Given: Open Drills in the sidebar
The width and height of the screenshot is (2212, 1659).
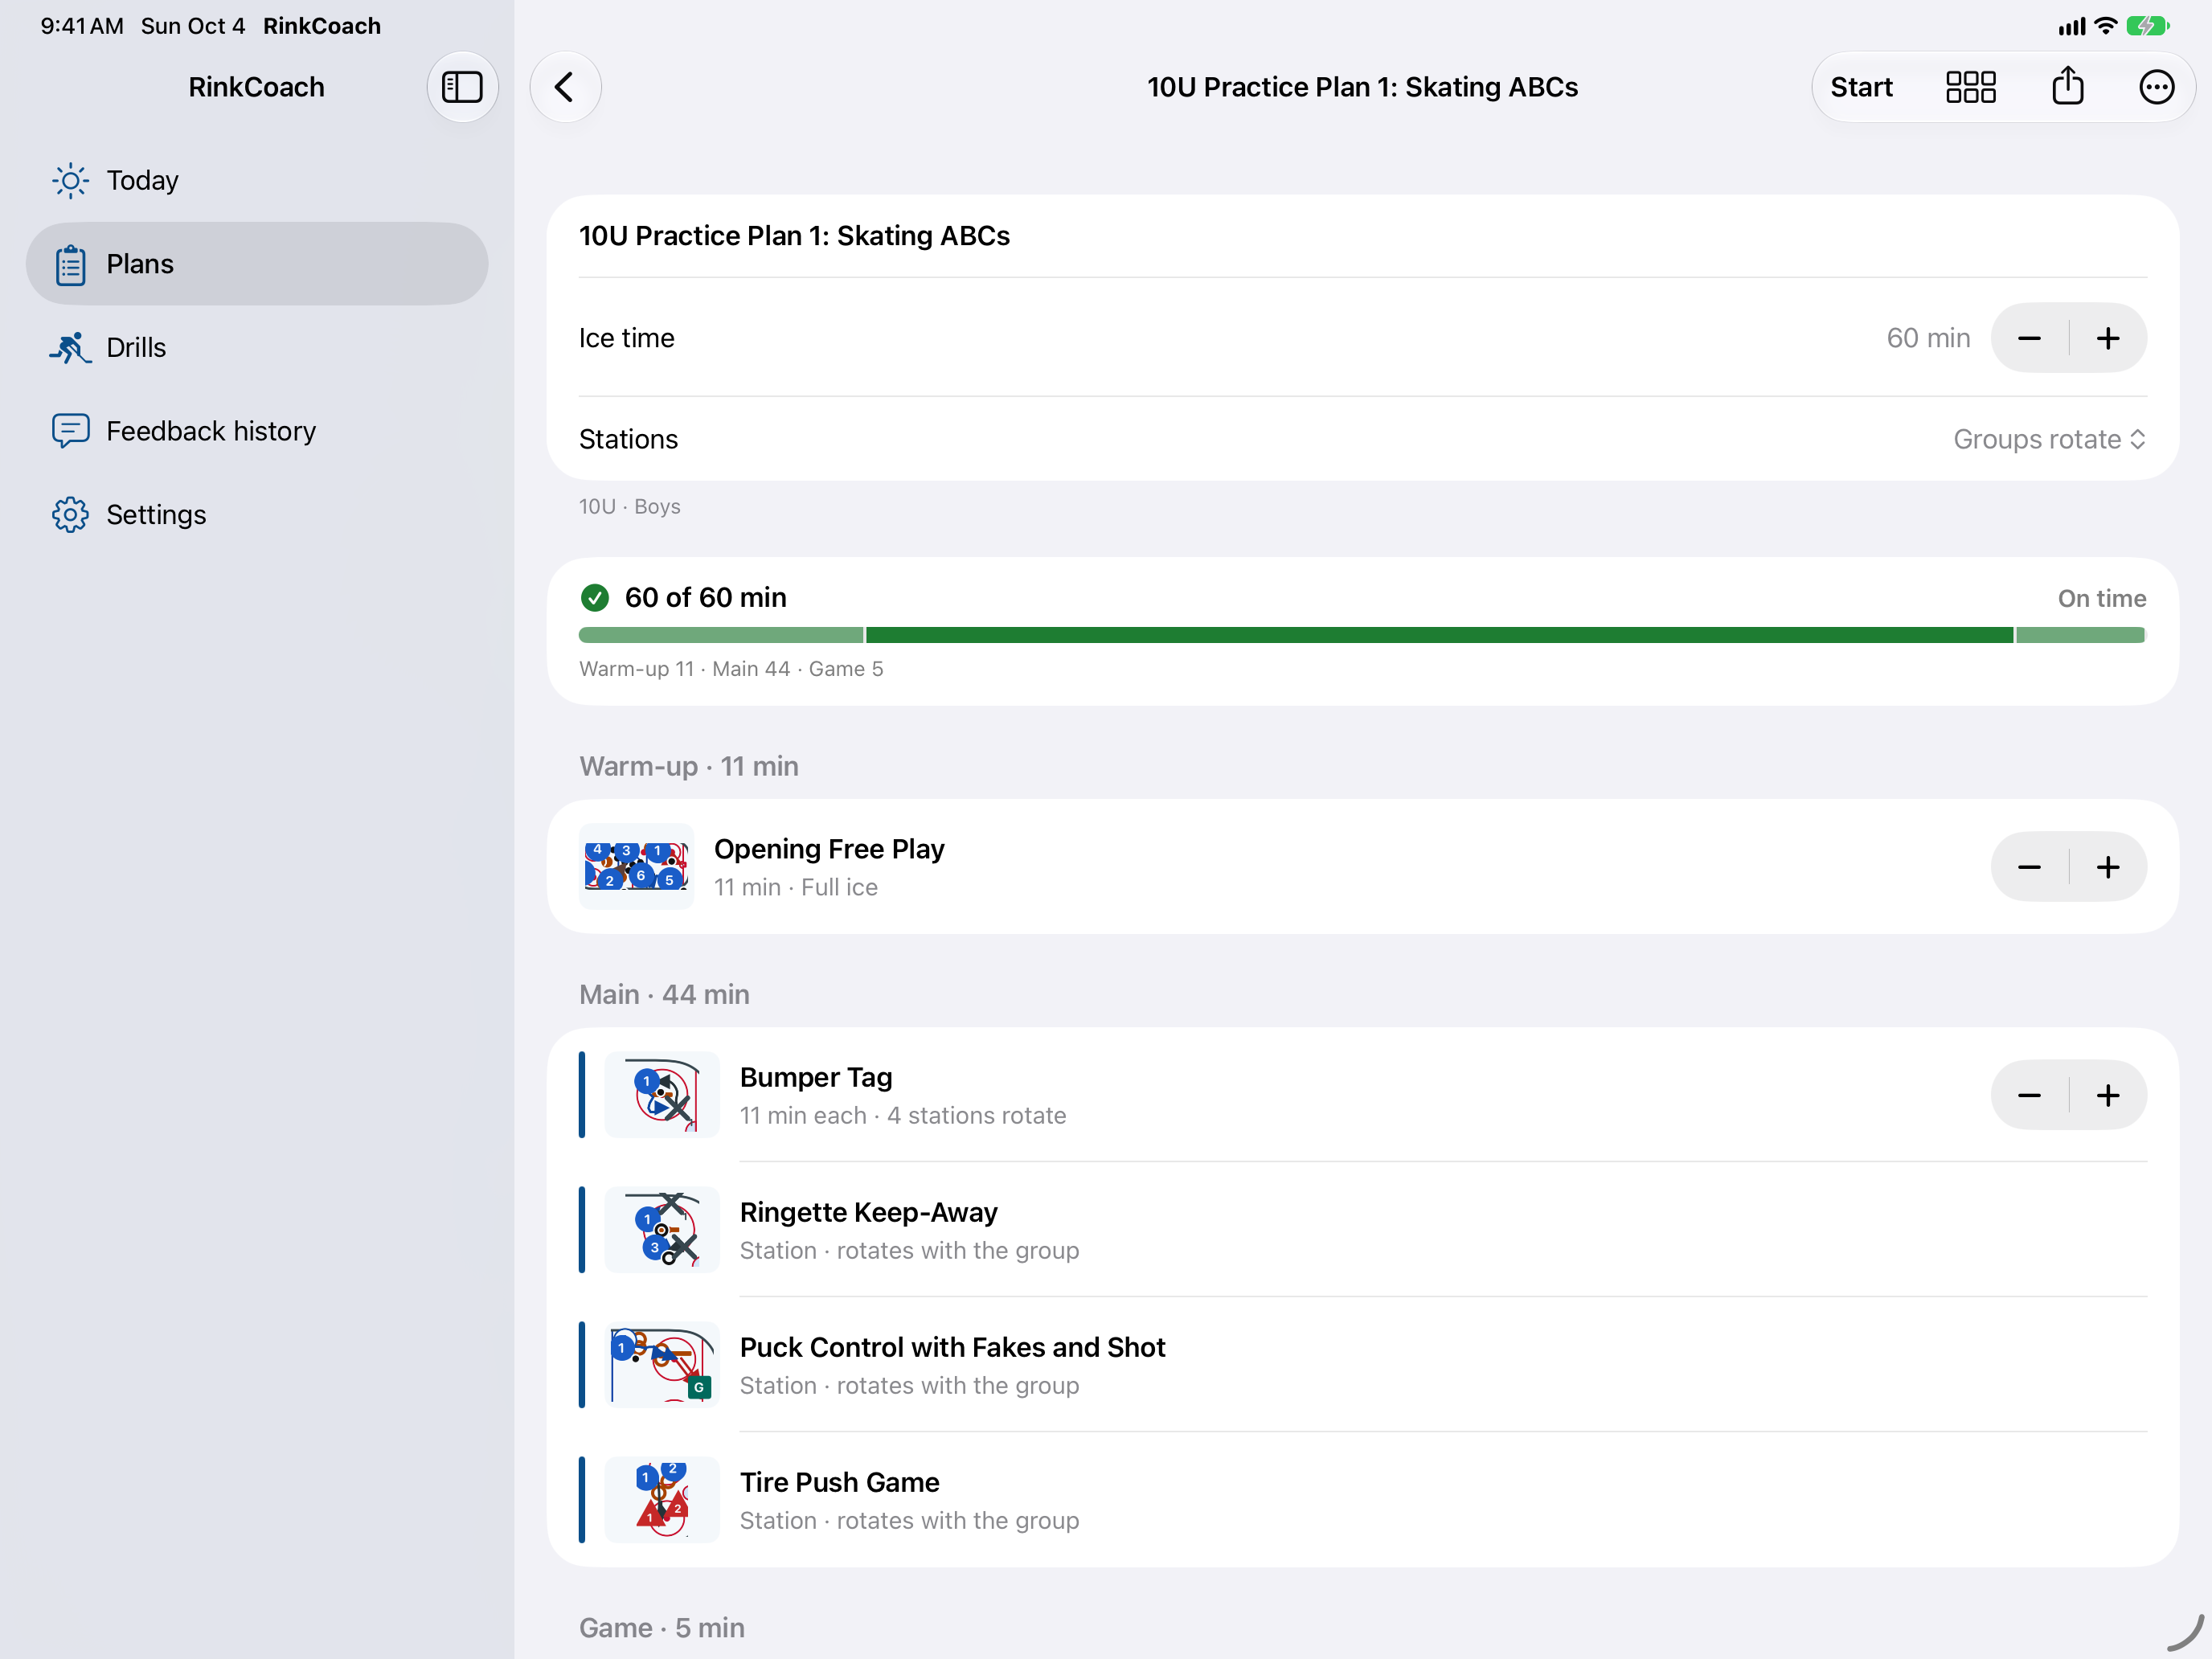Looking at the screenshot, I should pyautogui.click(x=257, y=347).
